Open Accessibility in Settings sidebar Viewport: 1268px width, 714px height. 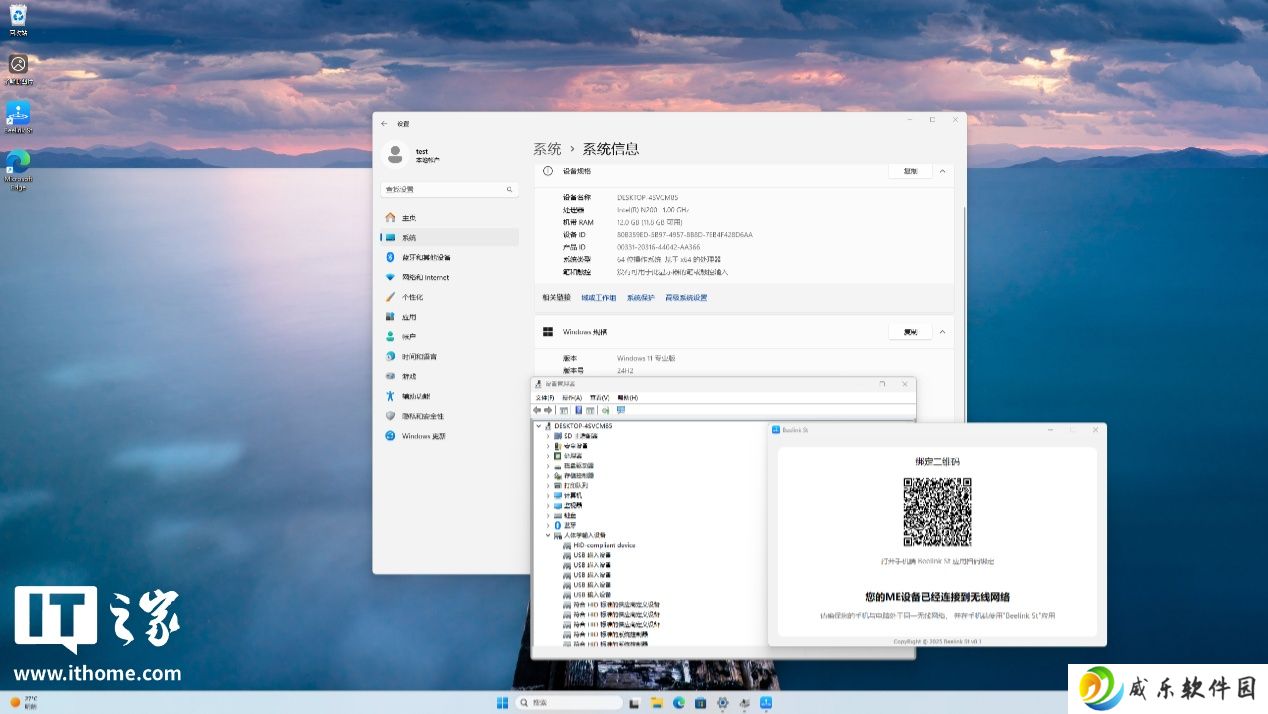450,396
